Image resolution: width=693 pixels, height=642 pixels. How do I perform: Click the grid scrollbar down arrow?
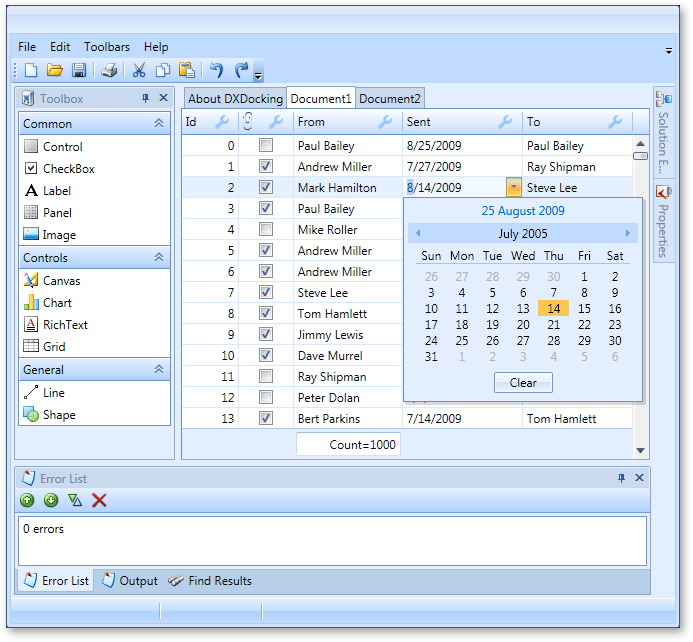(641, 451)
